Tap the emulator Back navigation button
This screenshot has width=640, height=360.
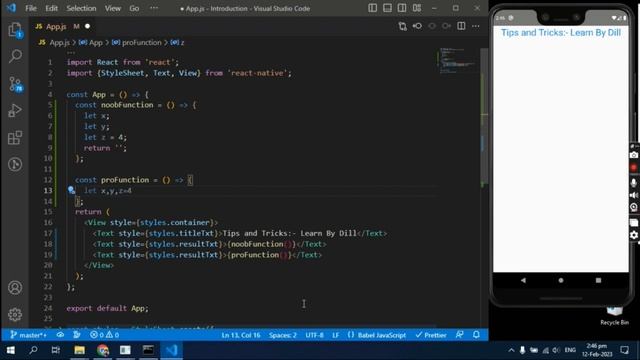523,280
